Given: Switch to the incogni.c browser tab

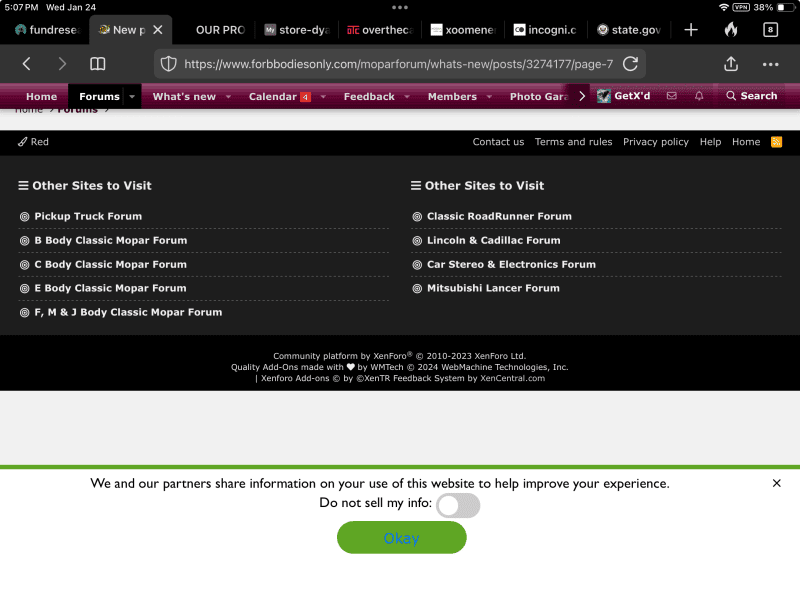Looking at the screenshot, I should pyautogui.click(x=545, y=30).
